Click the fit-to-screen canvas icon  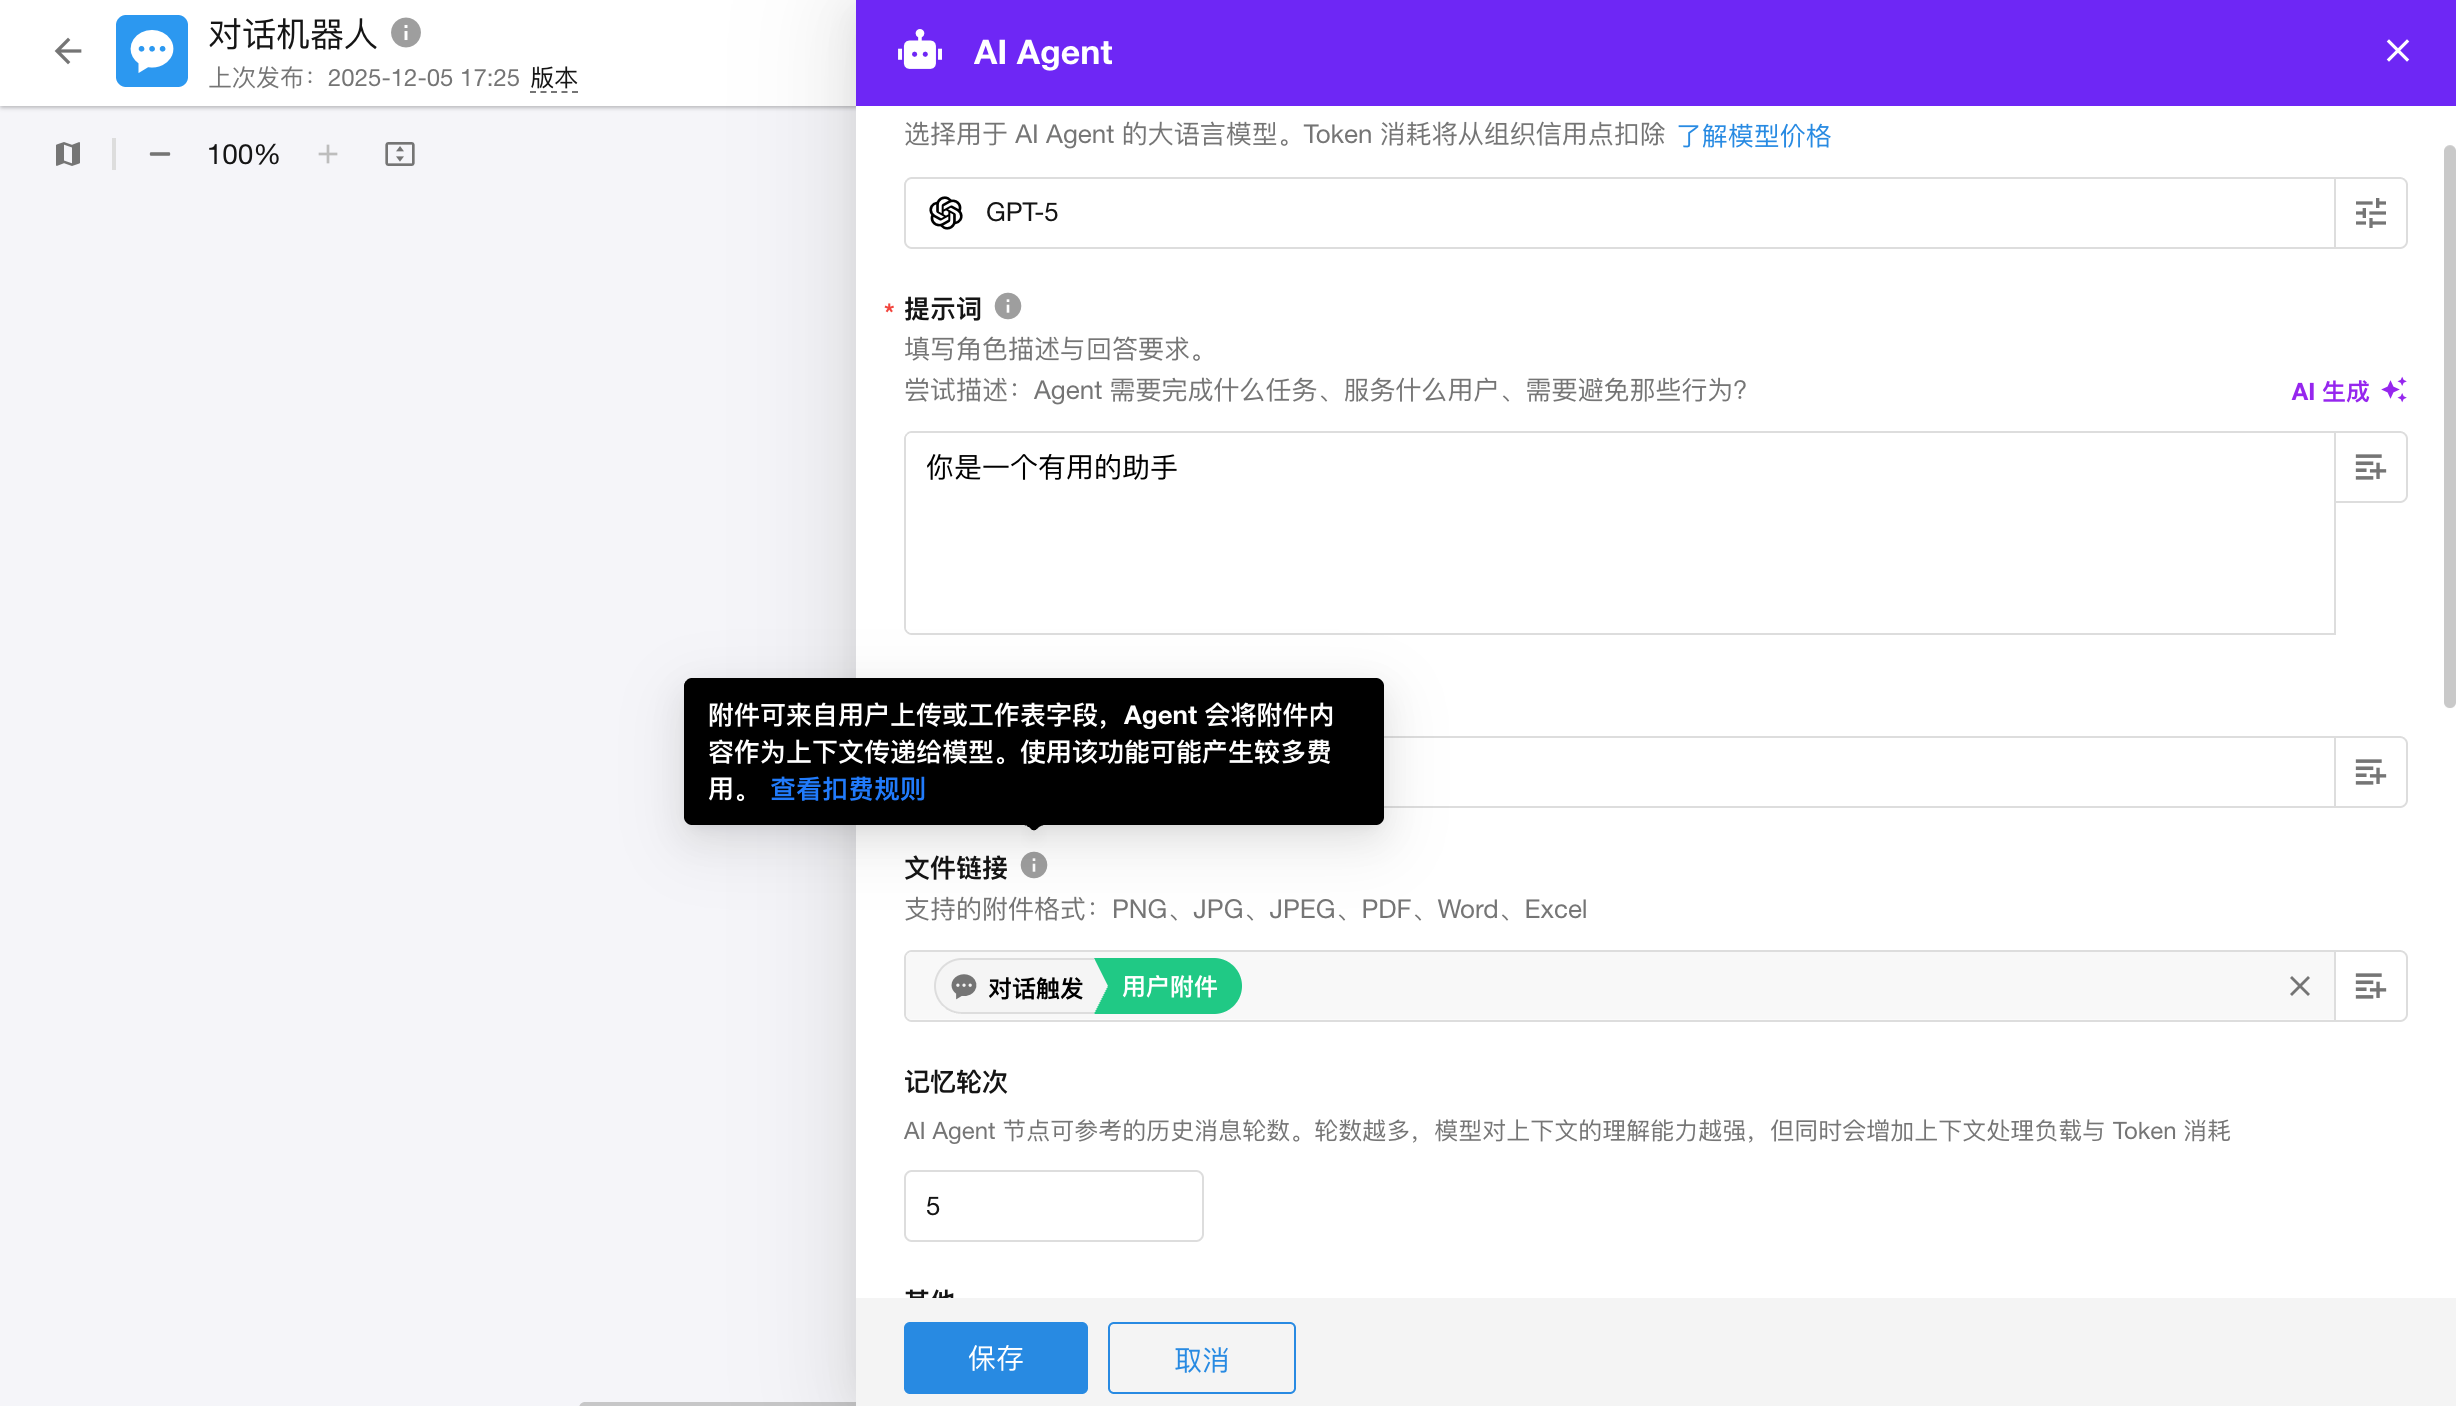pyautogui.click(x=400, y=154)
